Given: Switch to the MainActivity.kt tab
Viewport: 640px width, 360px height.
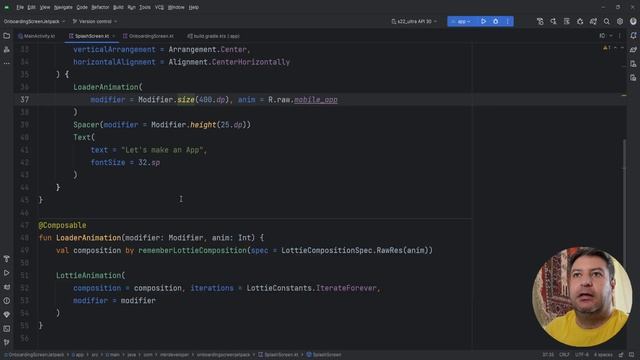Looking at the screenshot, I should click(37, 36).
